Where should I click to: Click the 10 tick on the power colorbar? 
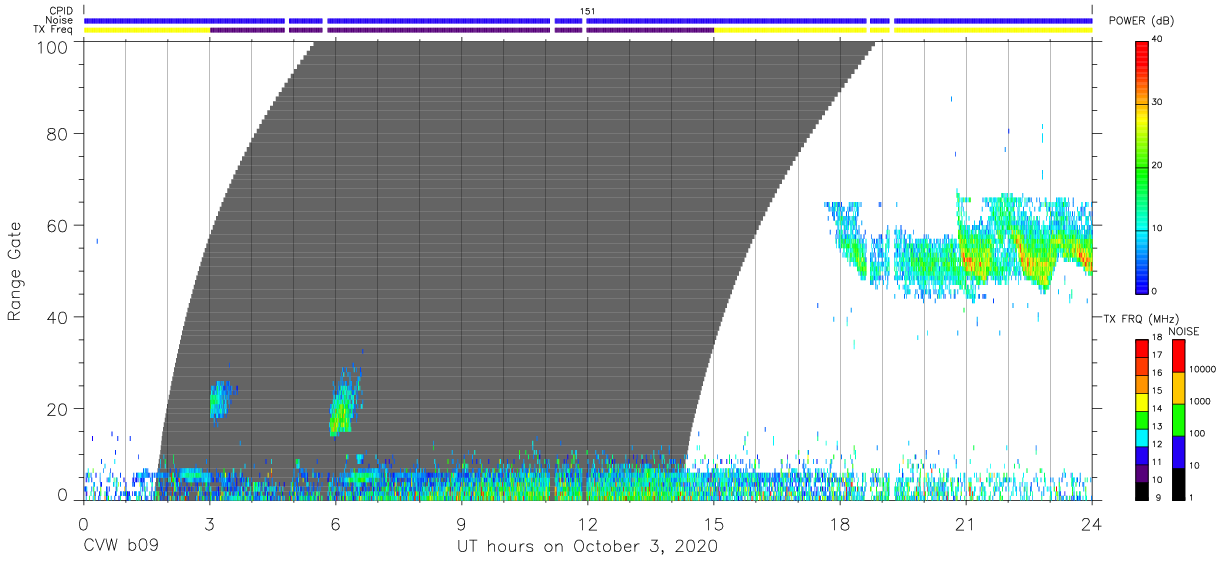[1157, 228]
